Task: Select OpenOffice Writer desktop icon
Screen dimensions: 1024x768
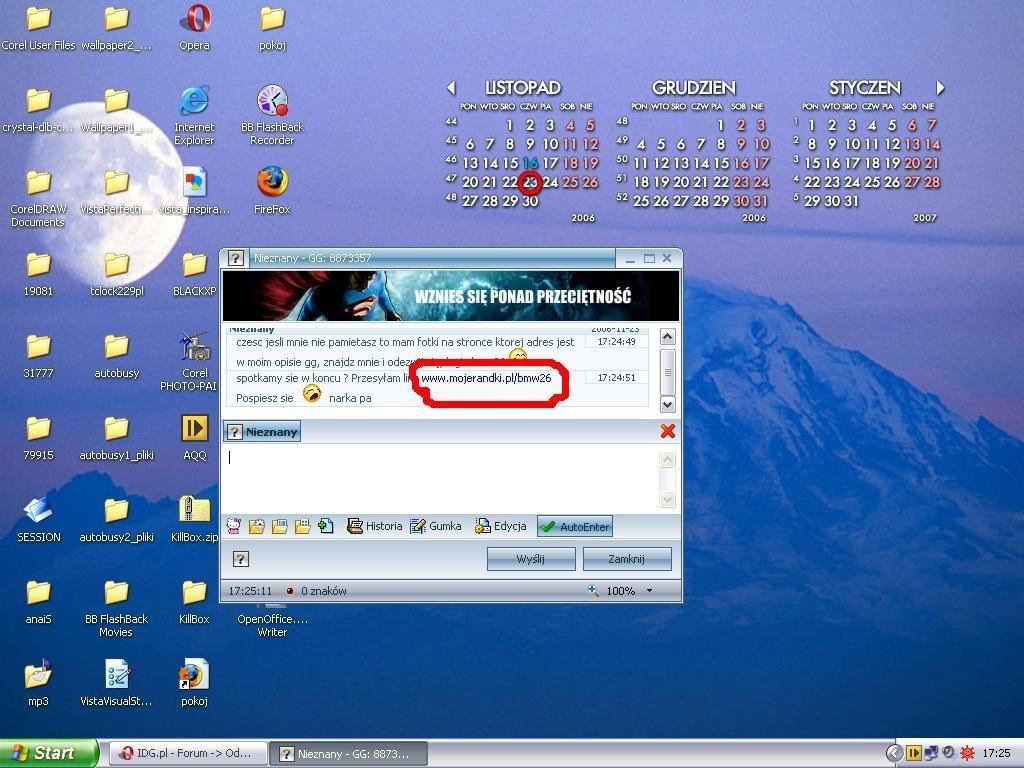Action: click(x=272, y=619)
